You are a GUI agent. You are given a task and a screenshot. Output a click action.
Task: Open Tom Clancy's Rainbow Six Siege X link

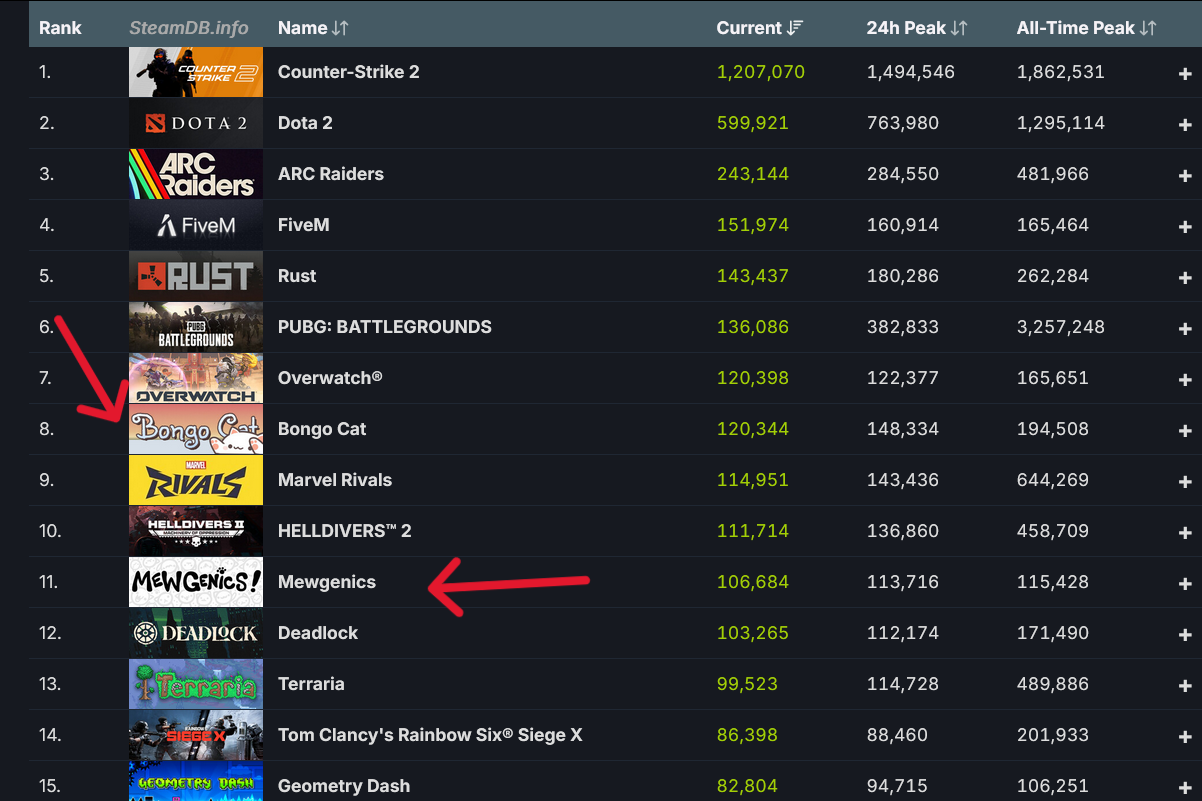pyautogui.click(x=430, y=735)
